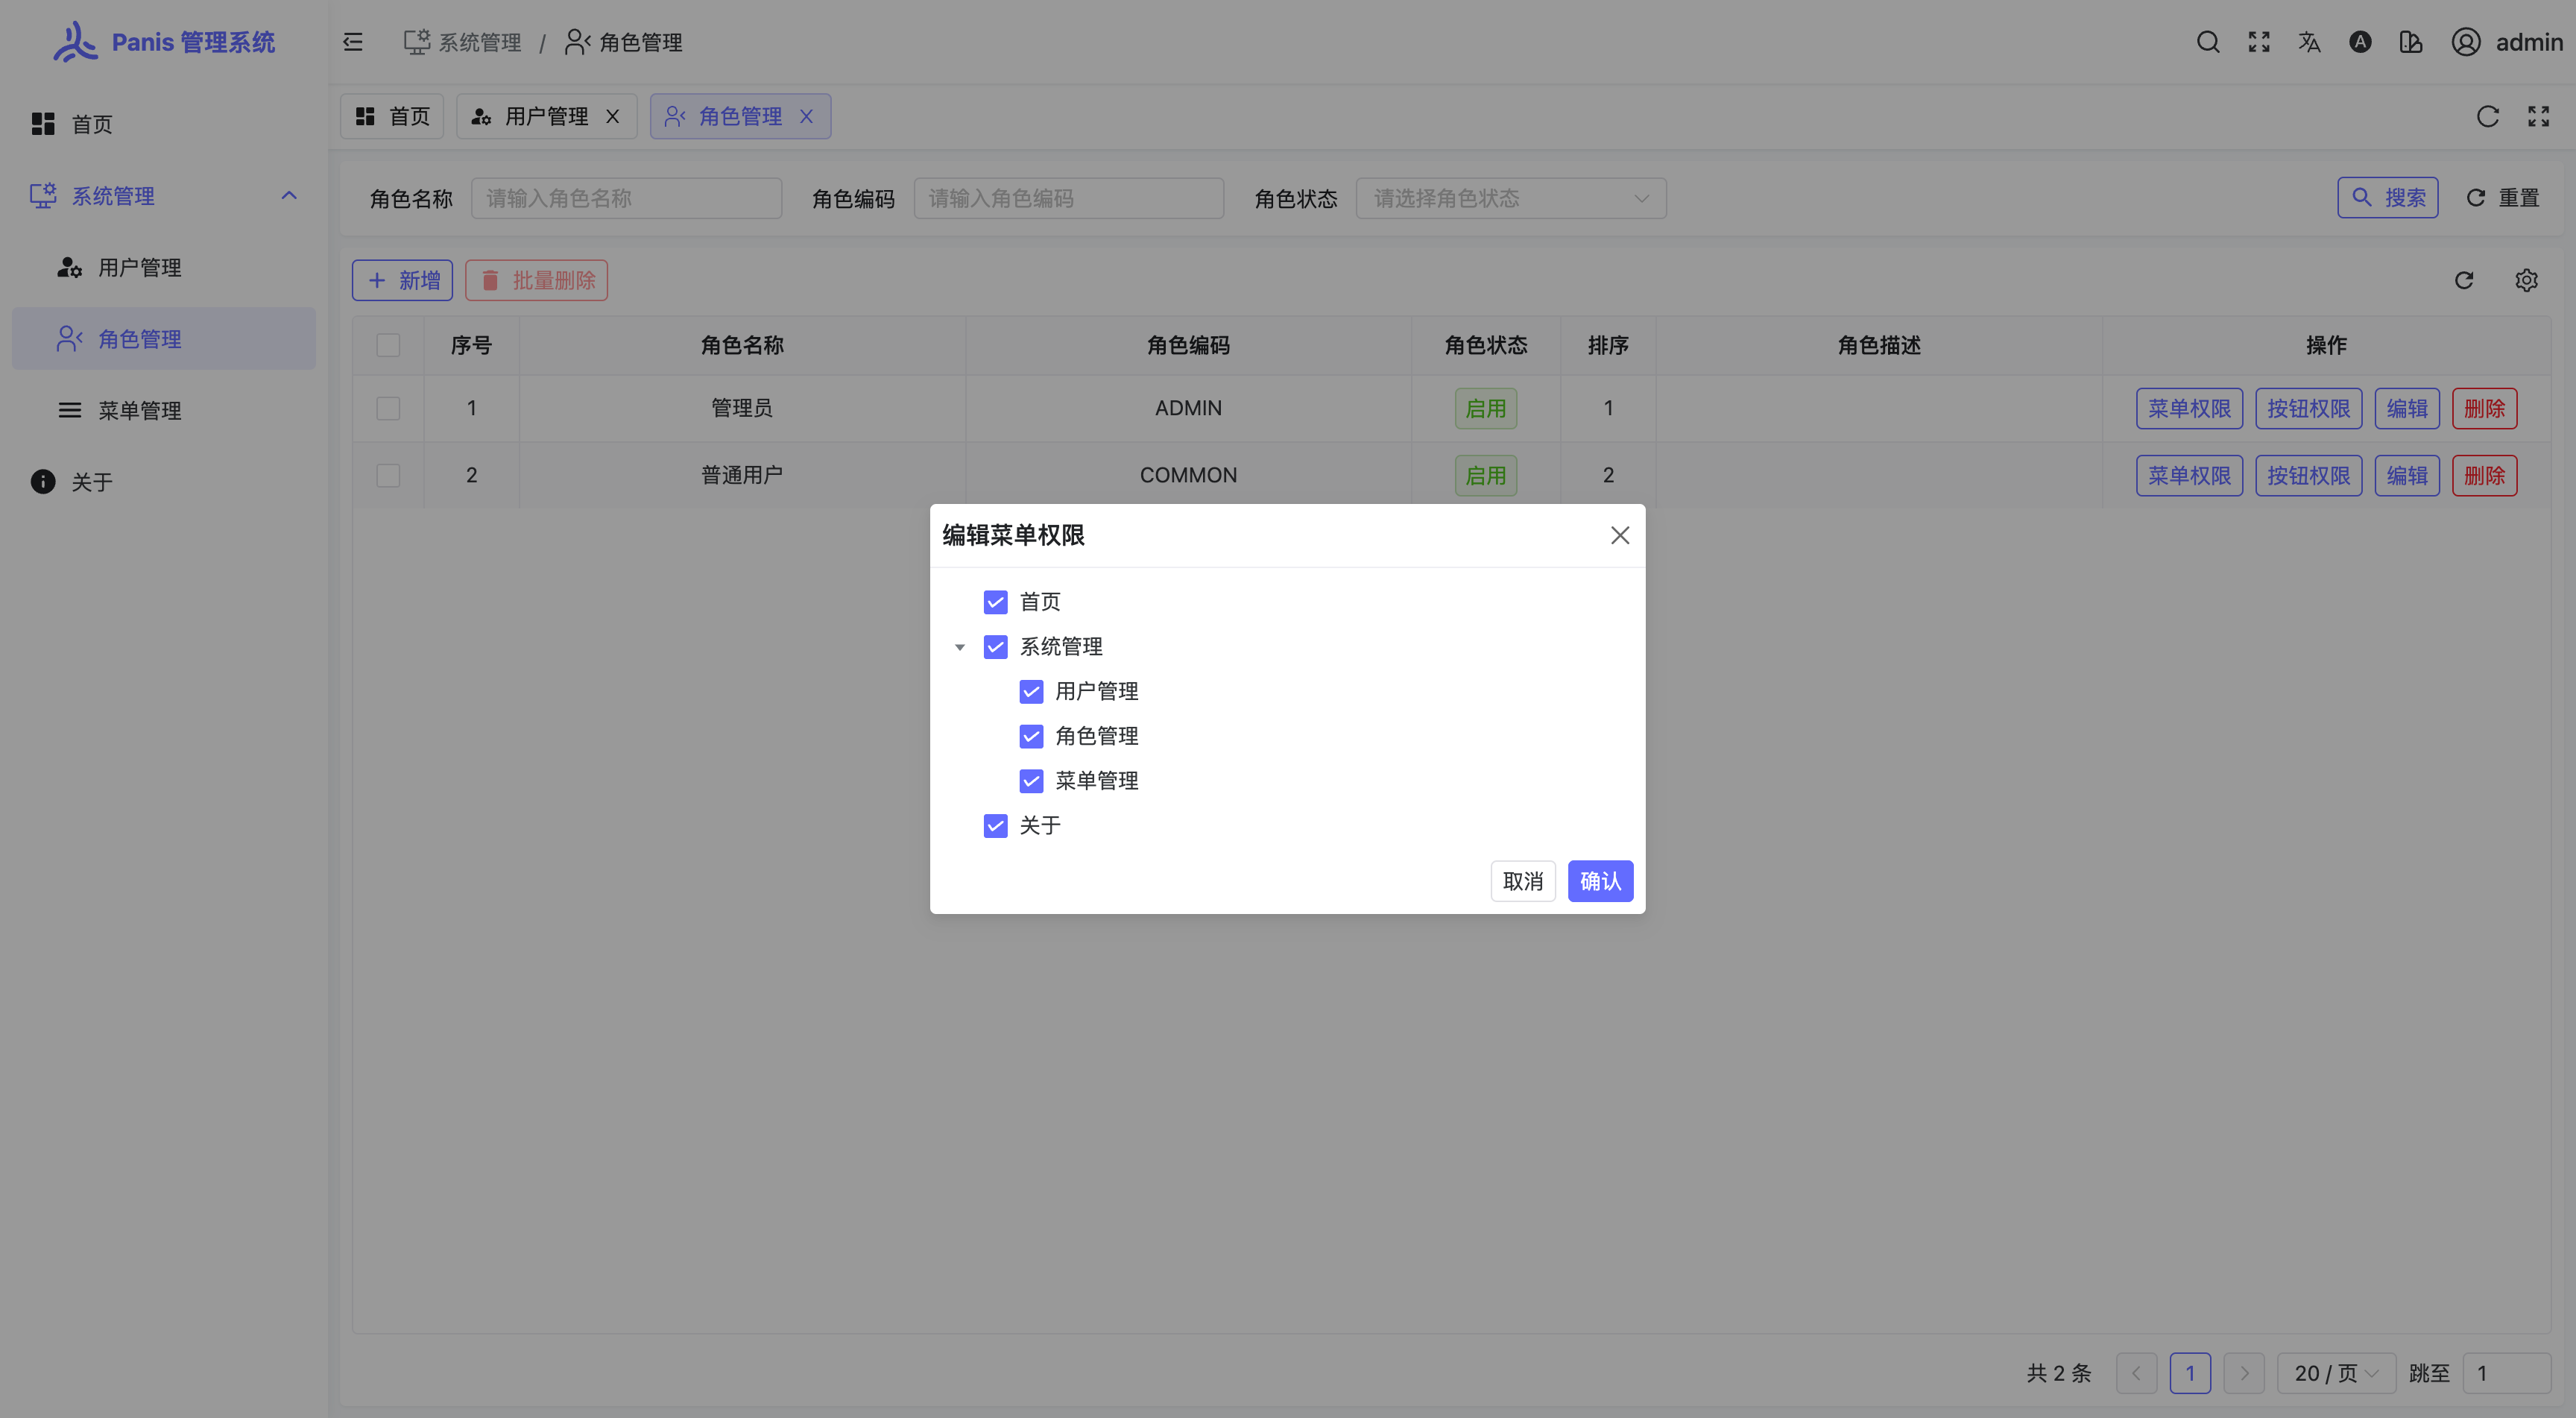Refresh the current tab page icon
The width and height of the screenshot is (2576, 1418).
[x=2487, y=116]
